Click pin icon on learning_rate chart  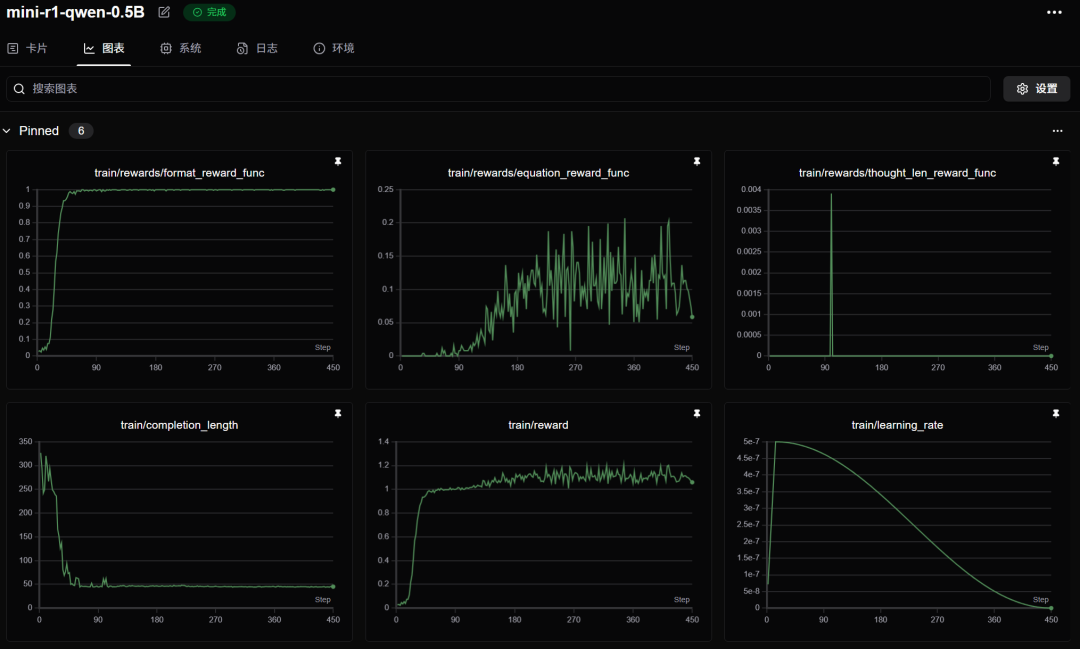(x=1056, y=413)
